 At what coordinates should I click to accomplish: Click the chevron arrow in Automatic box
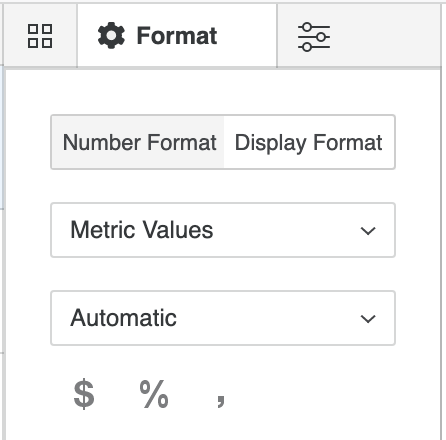tap(368, 319)
